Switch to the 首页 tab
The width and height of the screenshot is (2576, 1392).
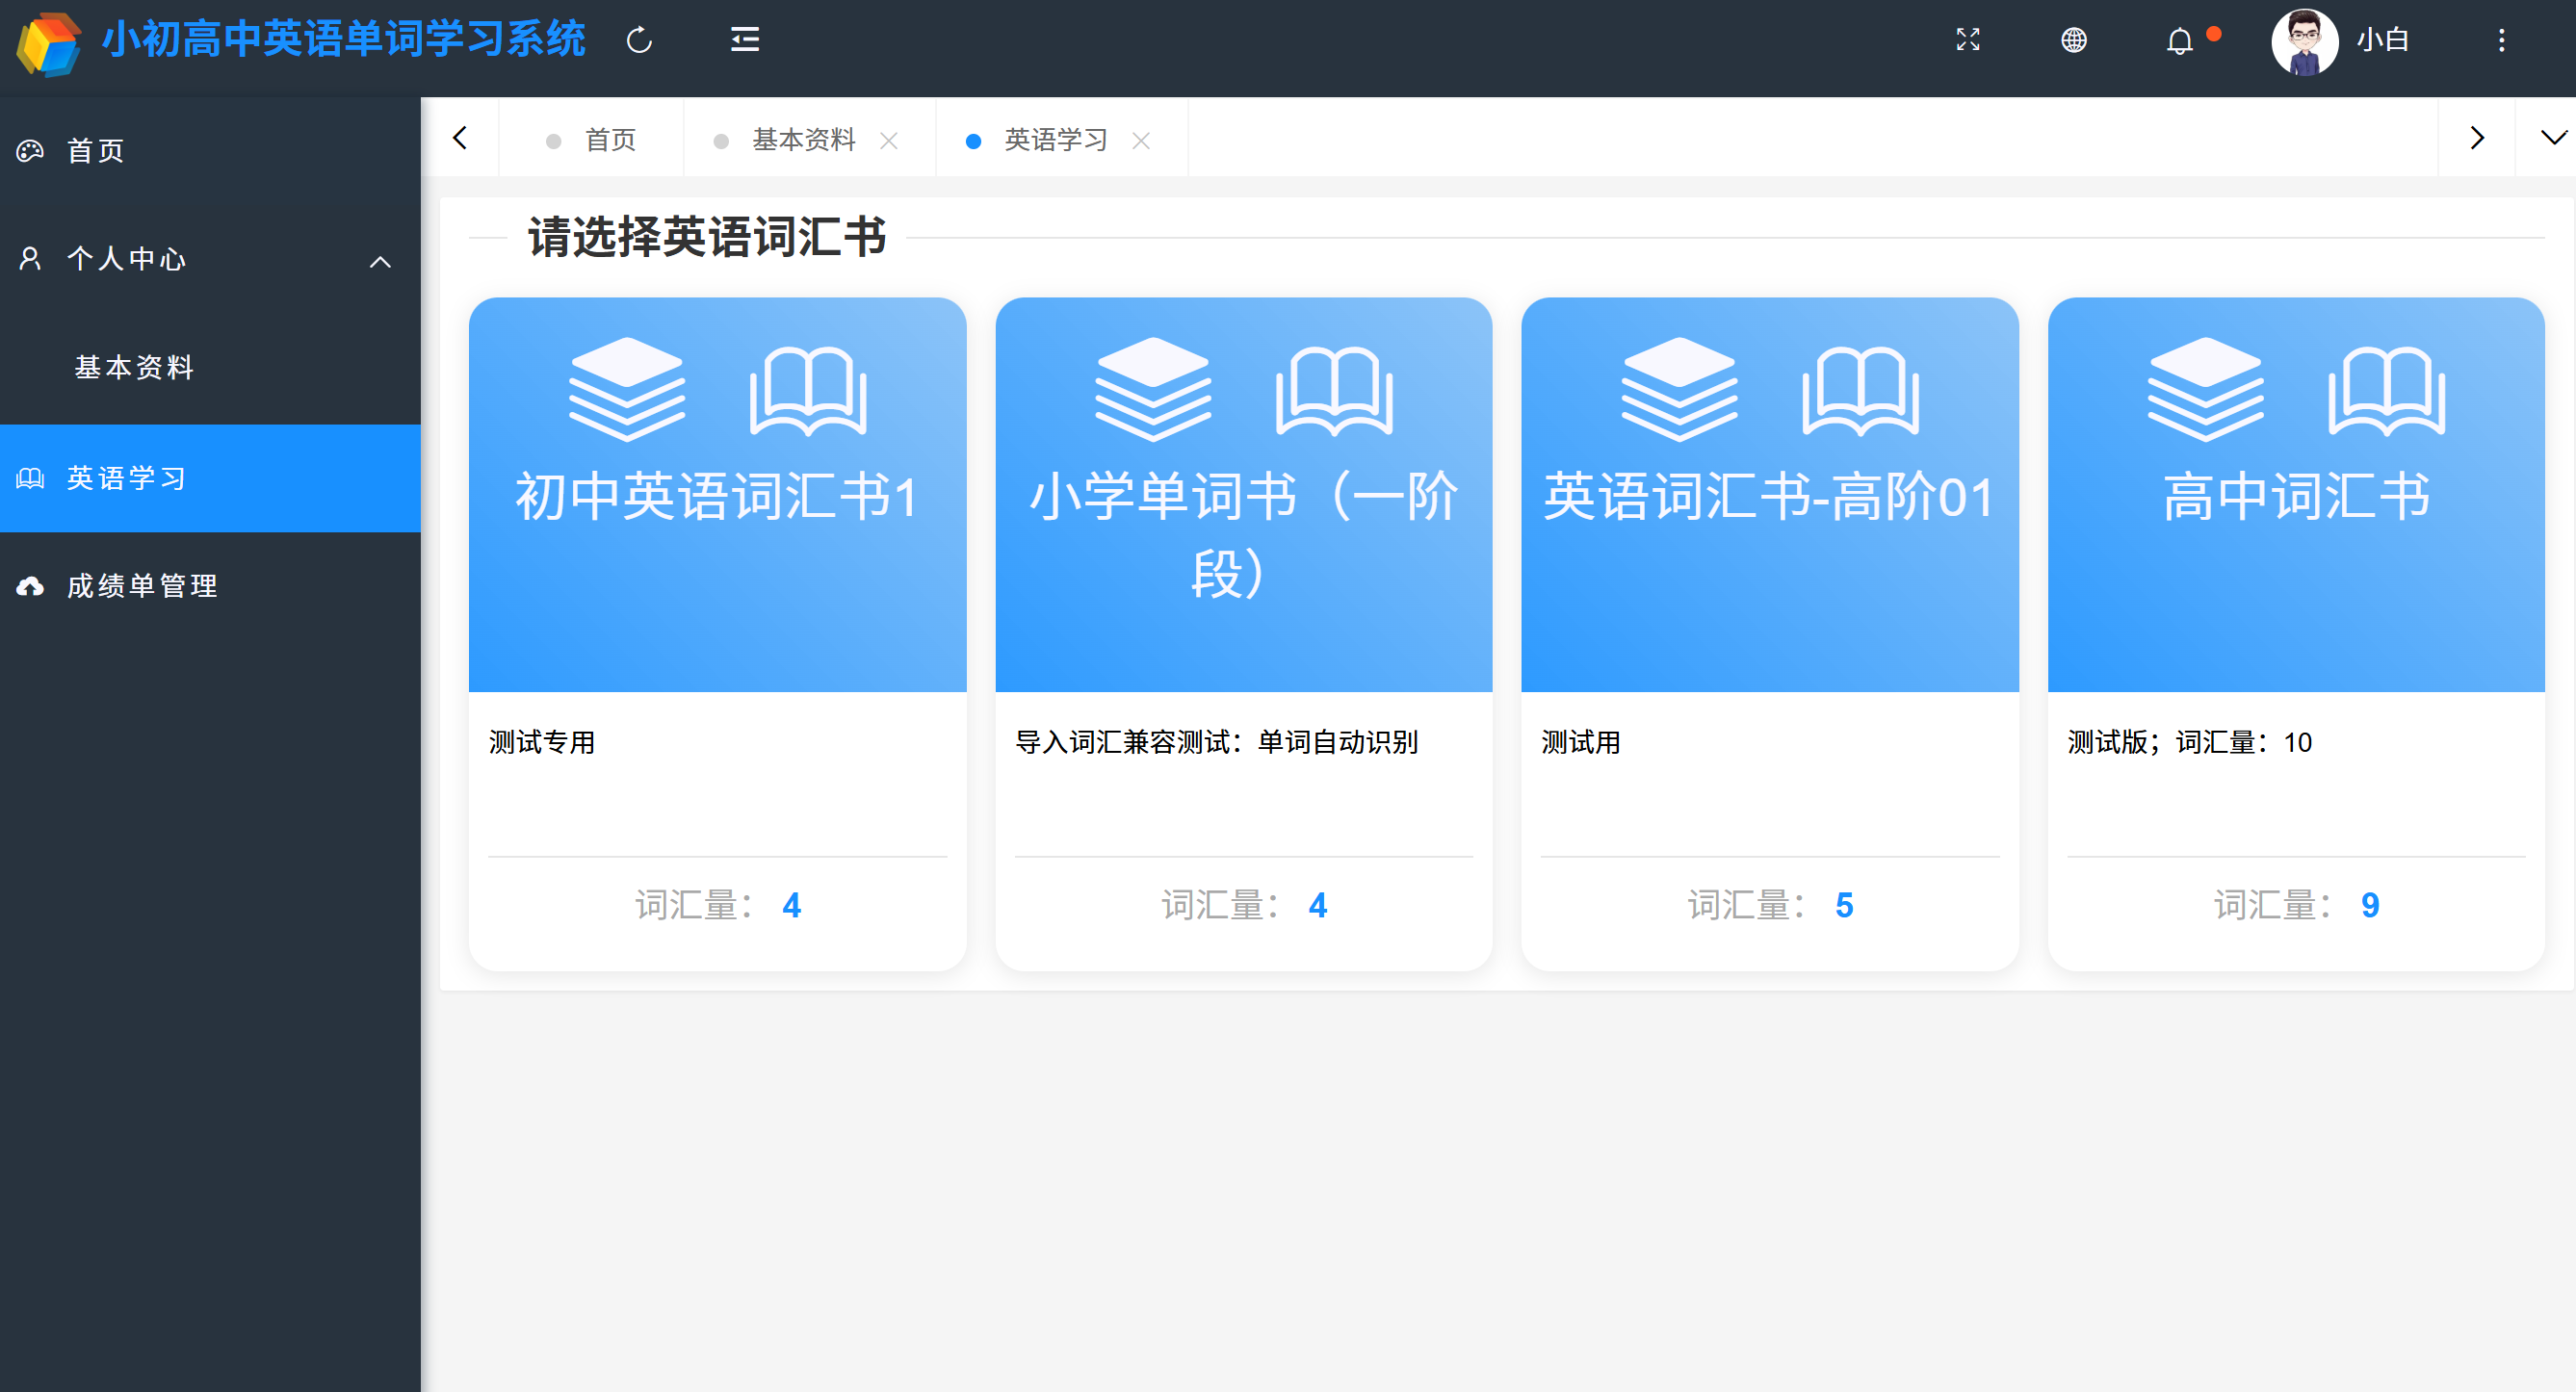pyautogui.click(x=609, y=139)
